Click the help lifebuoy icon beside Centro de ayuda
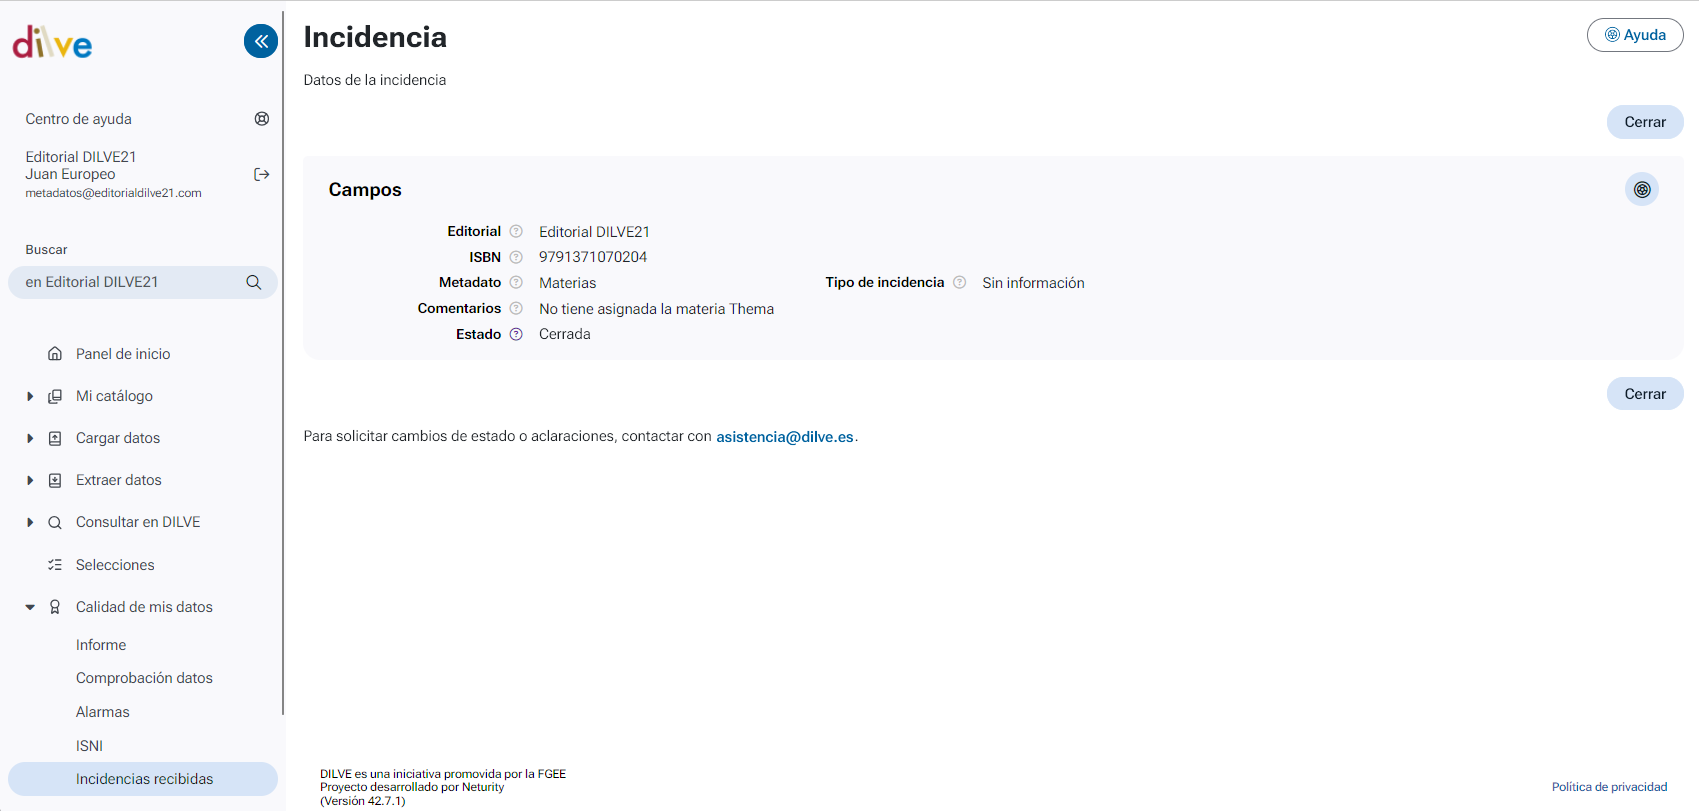 262,119
